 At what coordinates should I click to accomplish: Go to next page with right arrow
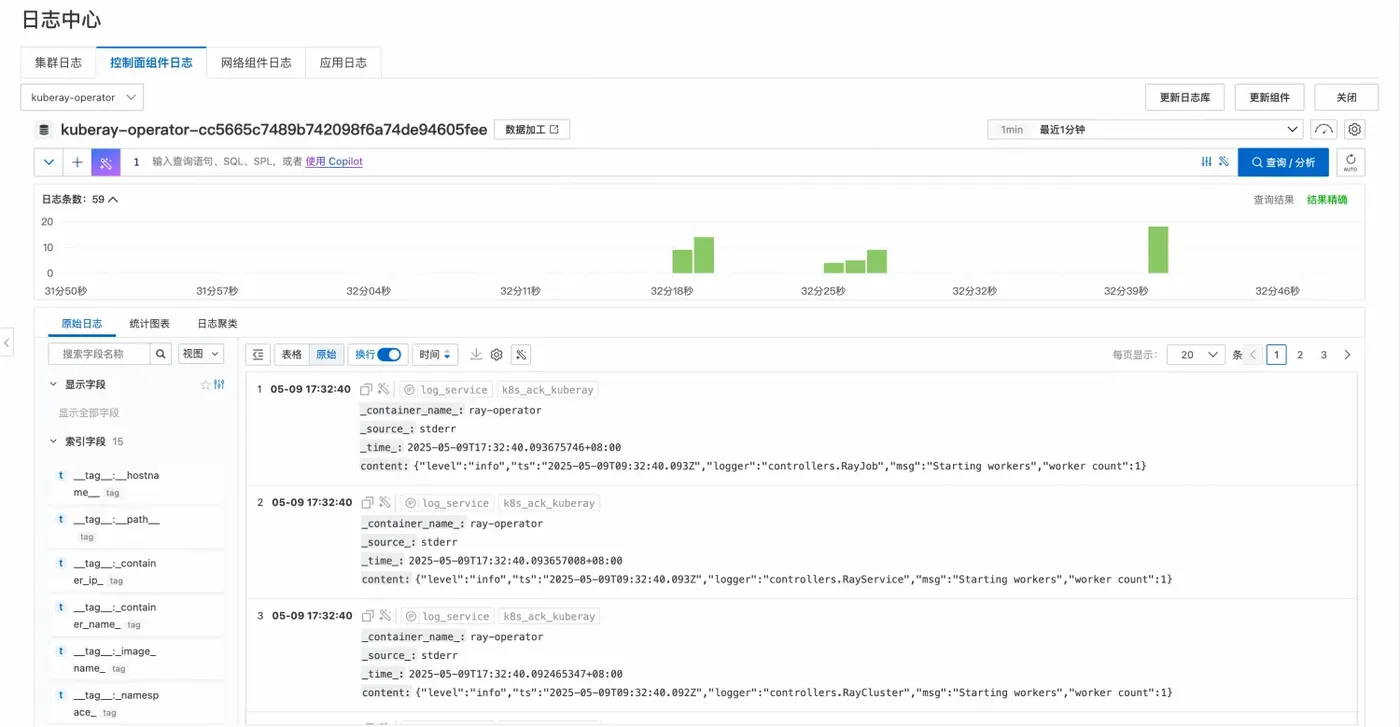(1347, 355)
